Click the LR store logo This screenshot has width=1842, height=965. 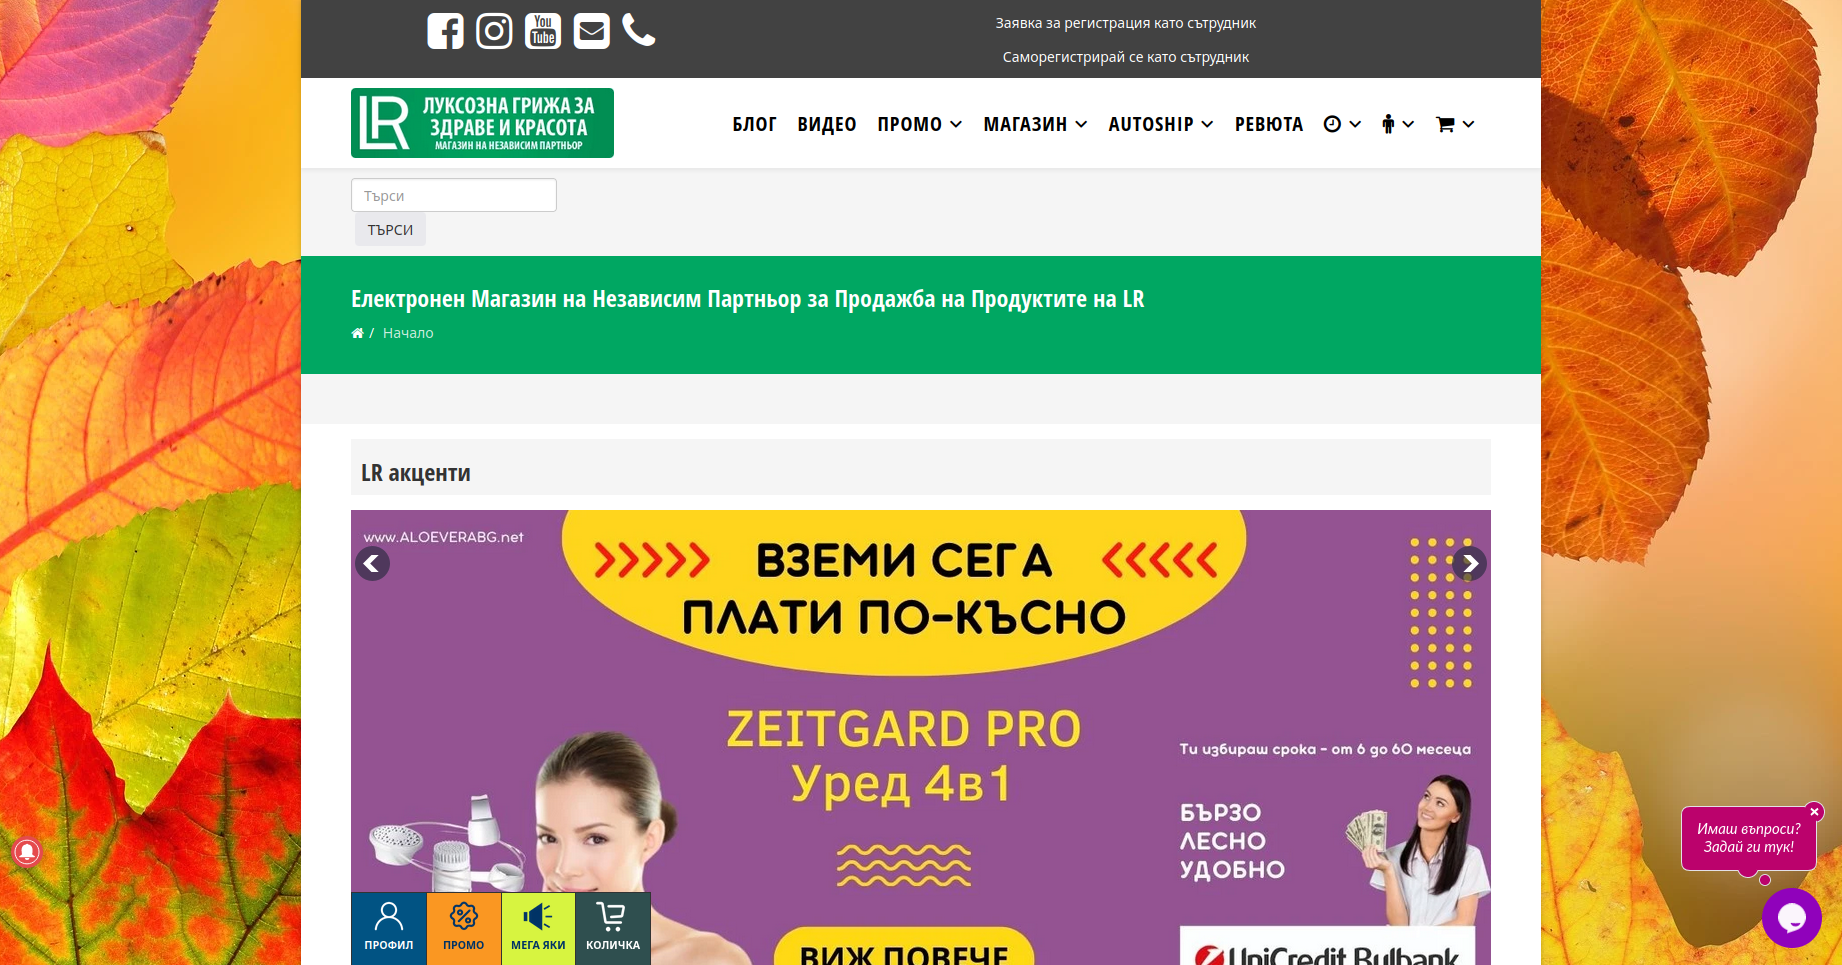(x=482, y=123)
